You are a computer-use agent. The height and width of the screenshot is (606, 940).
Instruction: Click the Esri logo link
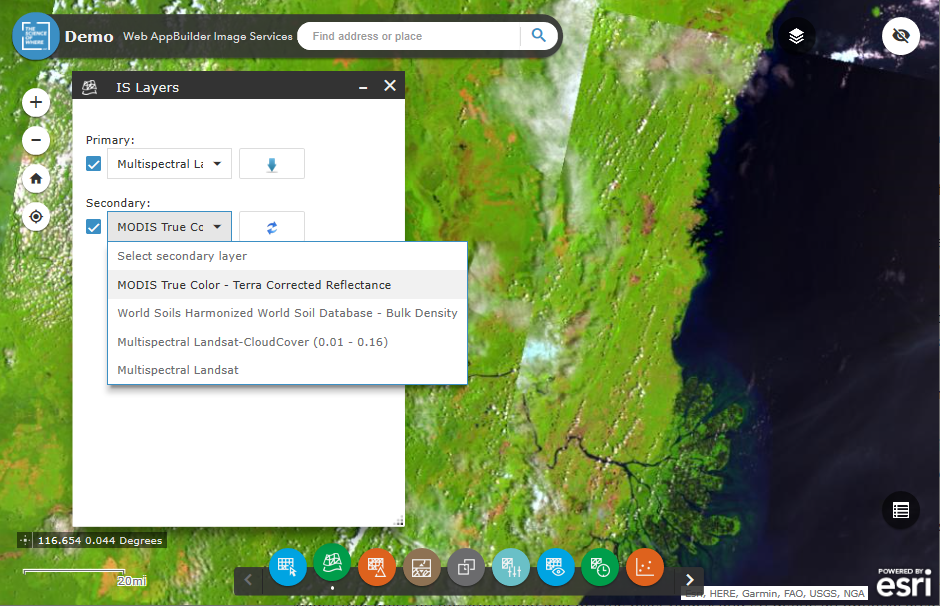pos(904,582)
